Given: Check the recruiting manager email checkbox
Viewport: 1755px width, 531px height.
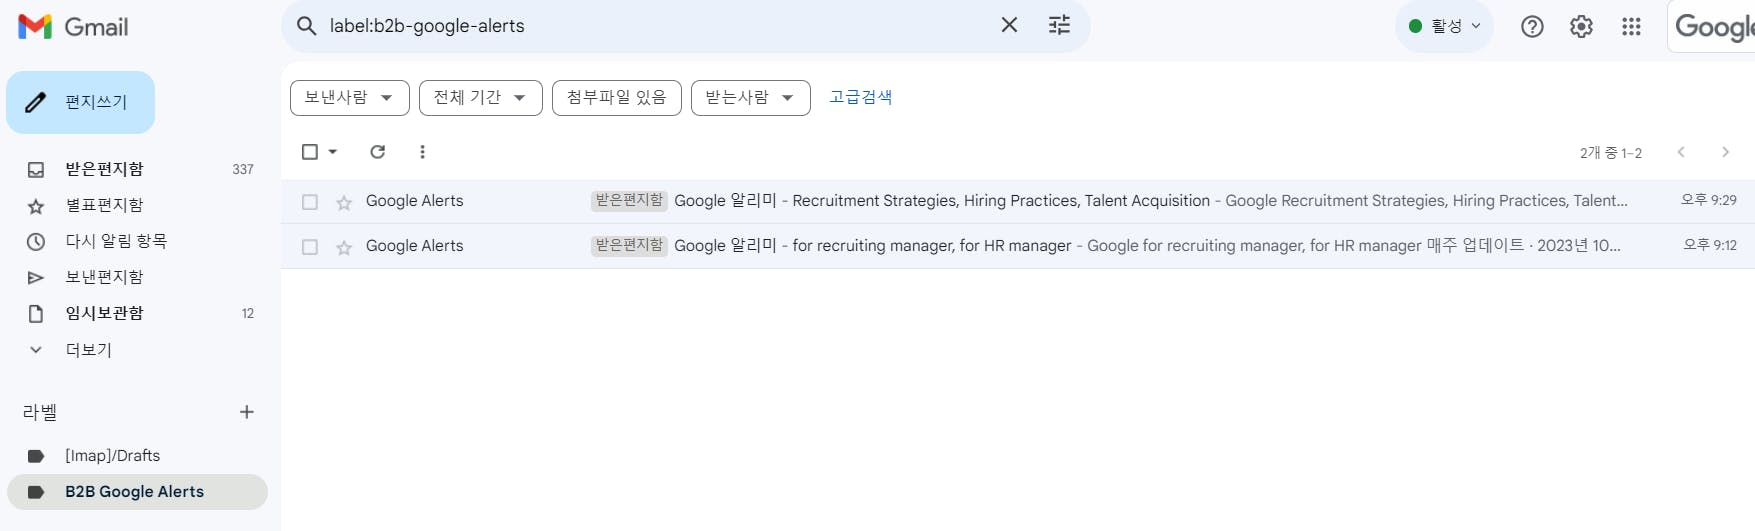Looking at the screenshot, I should click(310, 247).
